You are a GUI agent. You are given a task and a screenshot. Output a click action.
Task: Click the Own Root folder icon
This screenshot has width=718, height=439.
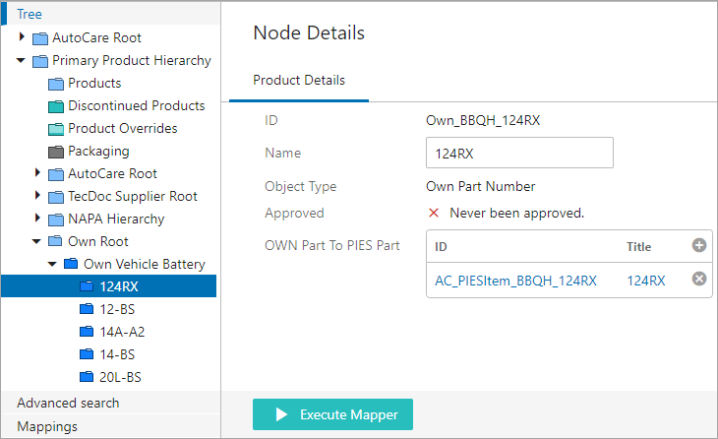[55, 240]
